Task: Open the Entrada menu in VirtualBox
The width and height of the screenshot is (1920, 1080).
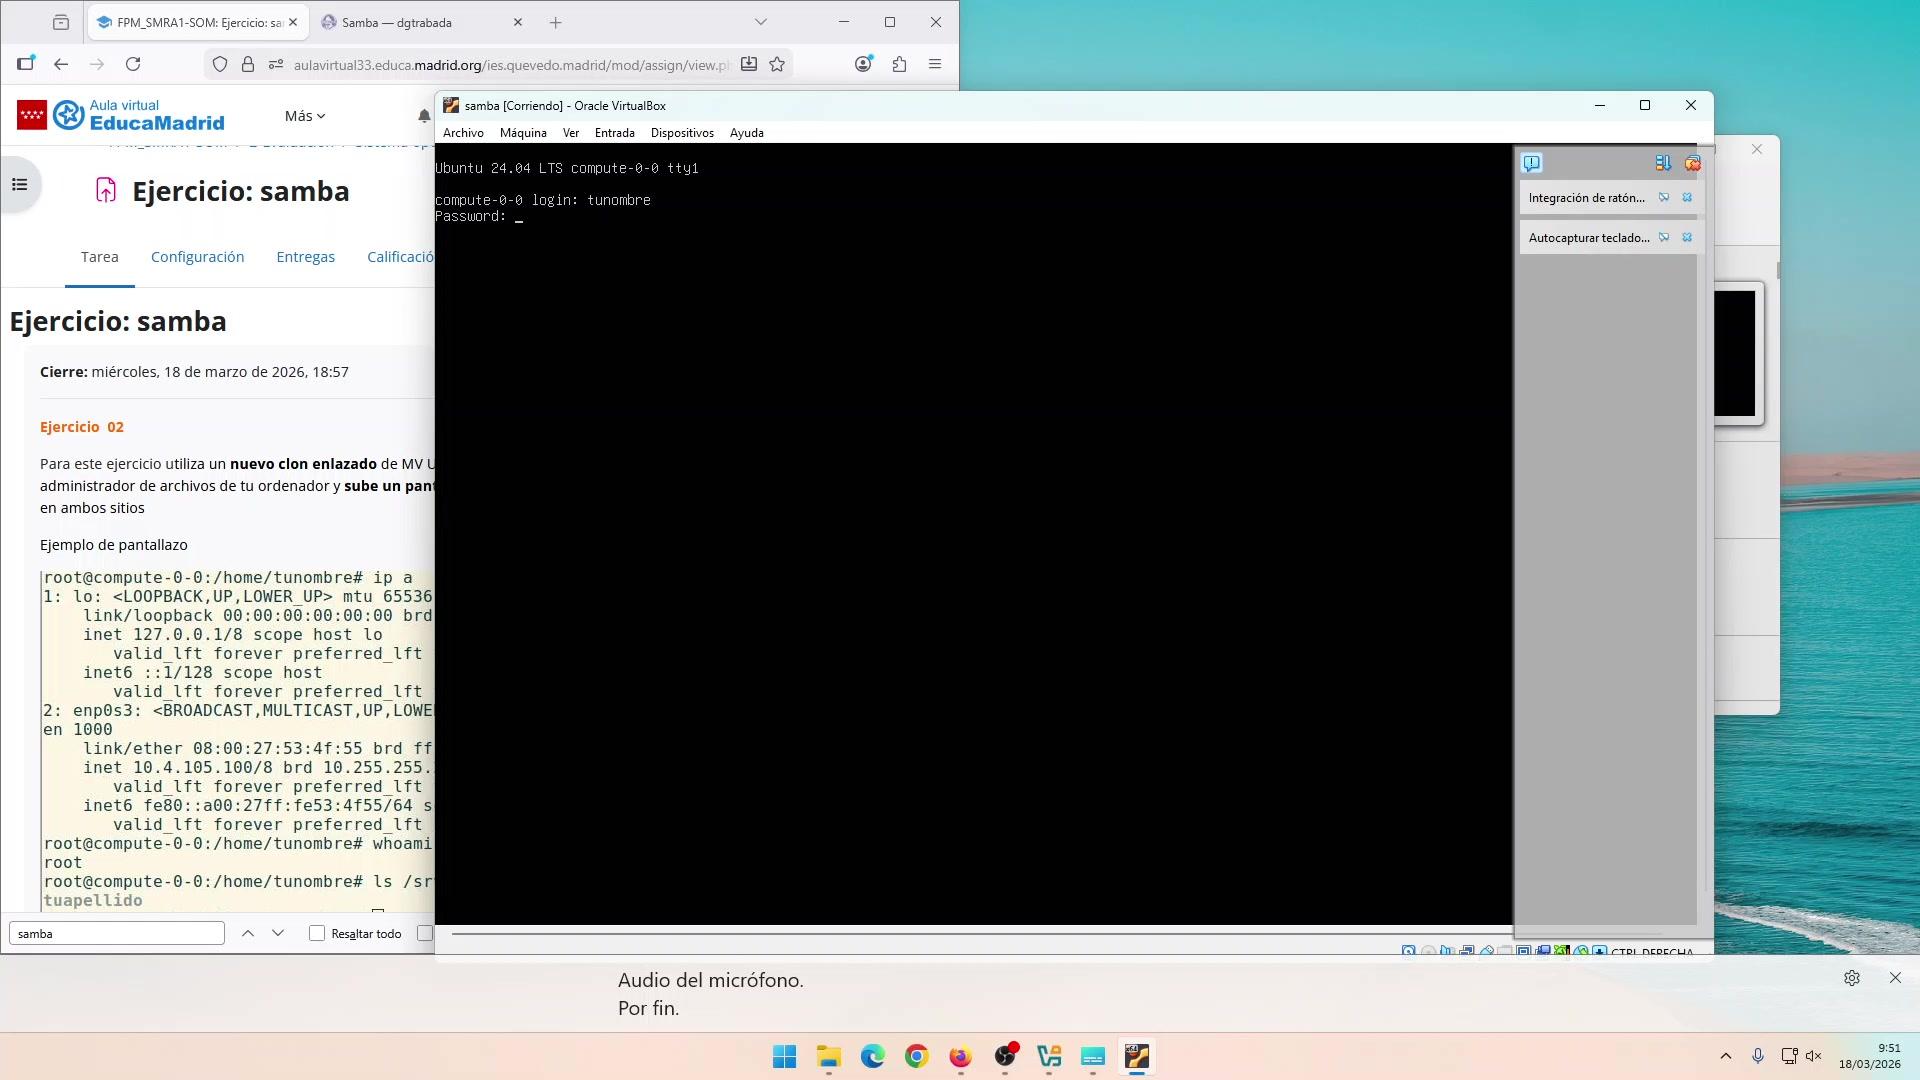Action: pyautogui.click(x=614, y=133)
